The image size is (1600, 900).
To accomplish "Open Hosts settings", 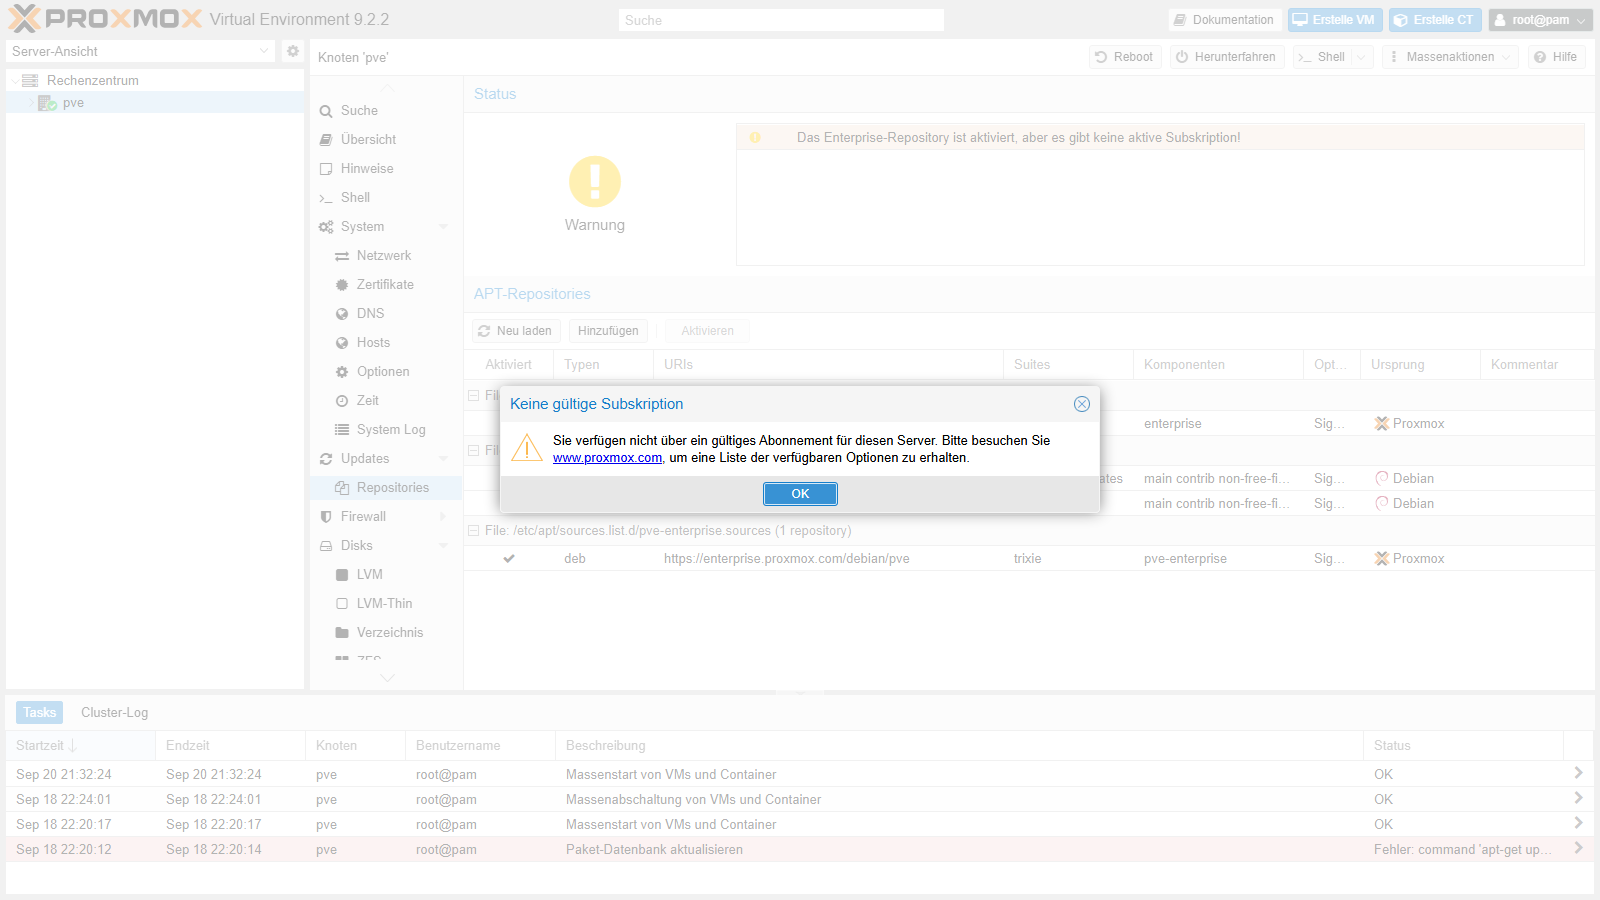I will (373, 343).
